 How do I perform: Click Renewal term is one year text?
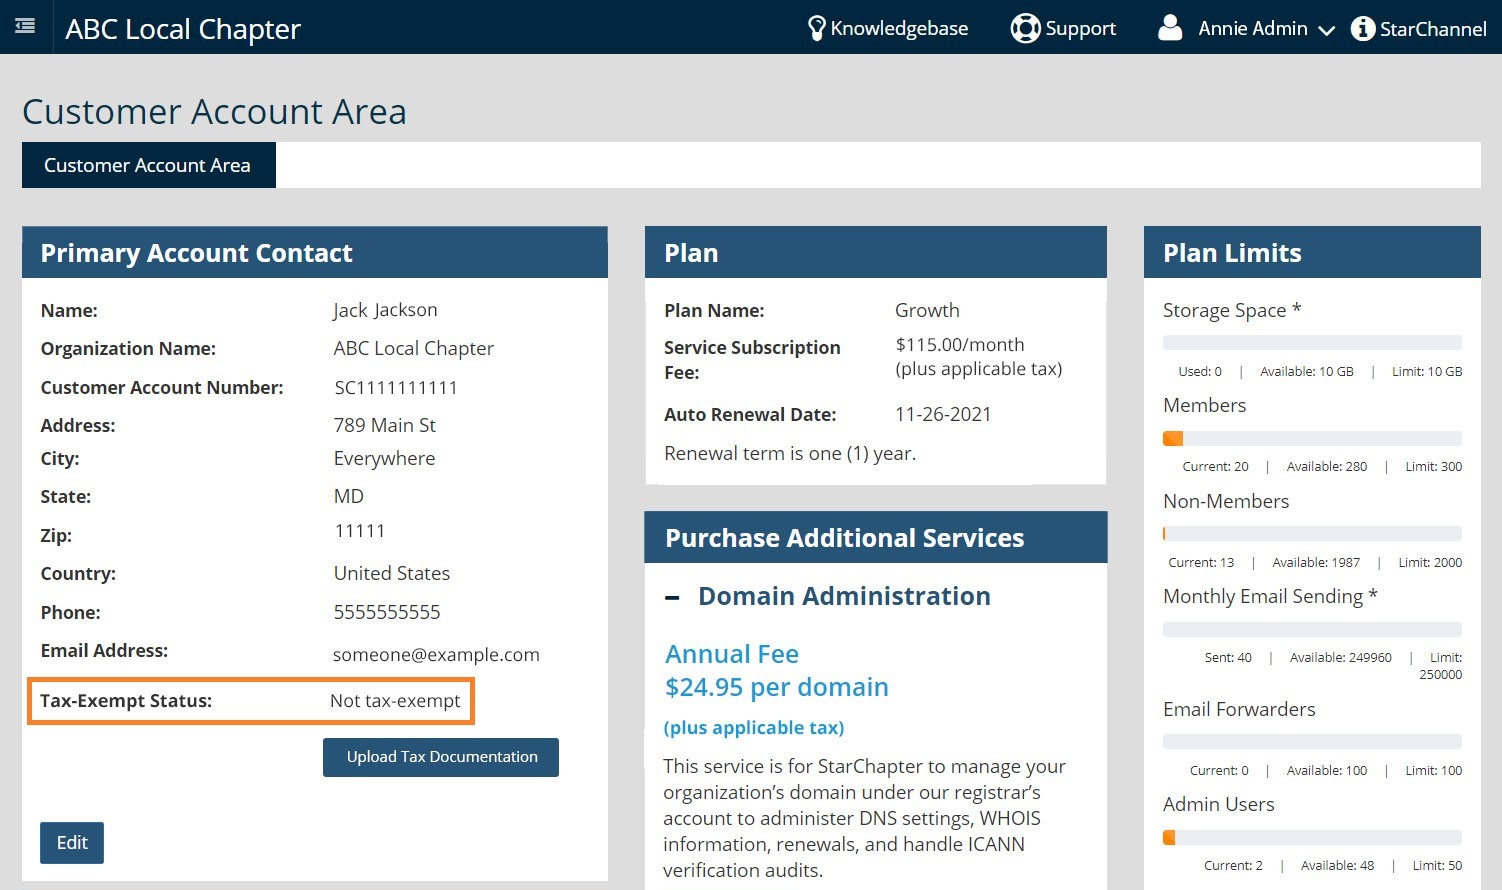coord(790,453)
